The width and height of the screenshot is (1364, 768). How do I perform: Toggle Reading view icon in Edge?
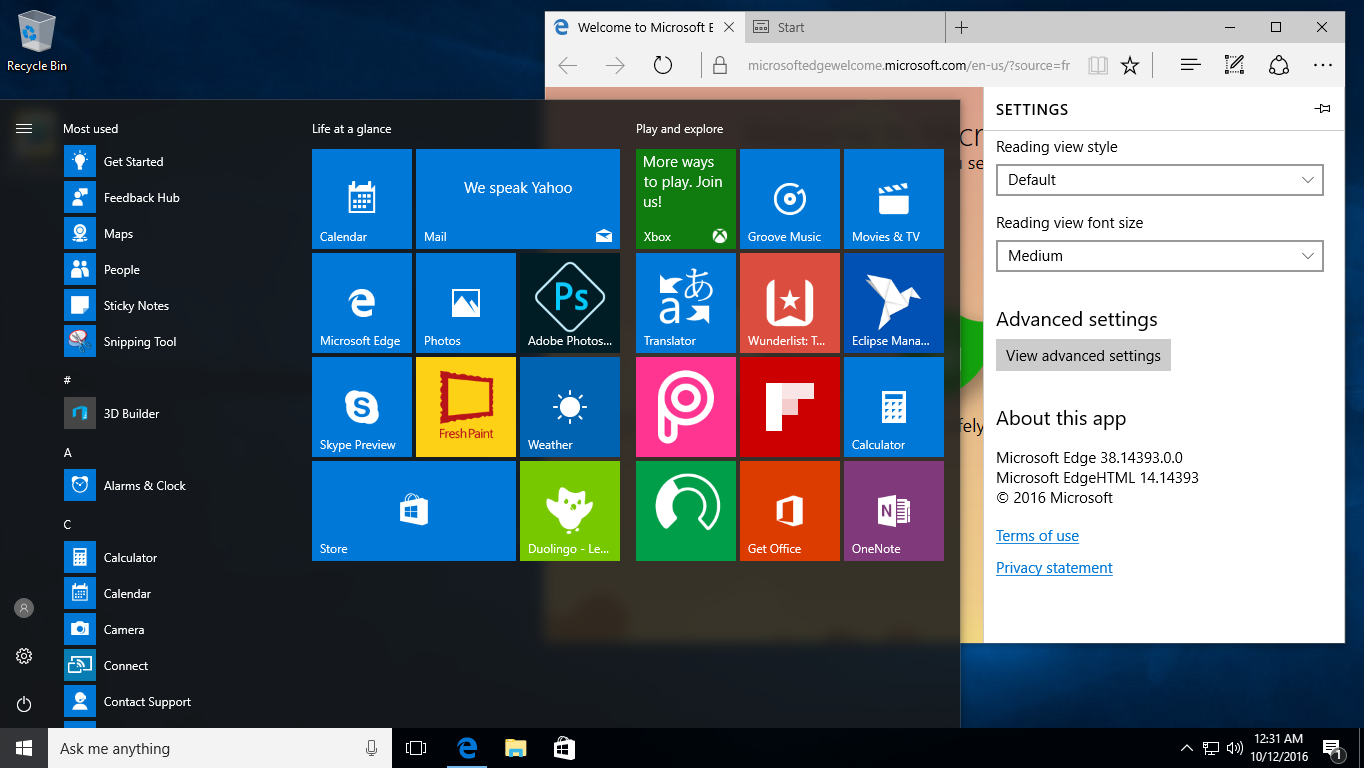pyautogui.click(x=1098, y=65)
